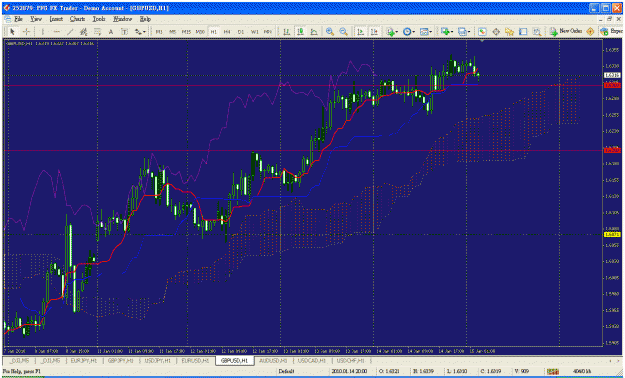Screen dimensions: 625x378
Task: Select the H1 timeframe button
Action: 214,32
